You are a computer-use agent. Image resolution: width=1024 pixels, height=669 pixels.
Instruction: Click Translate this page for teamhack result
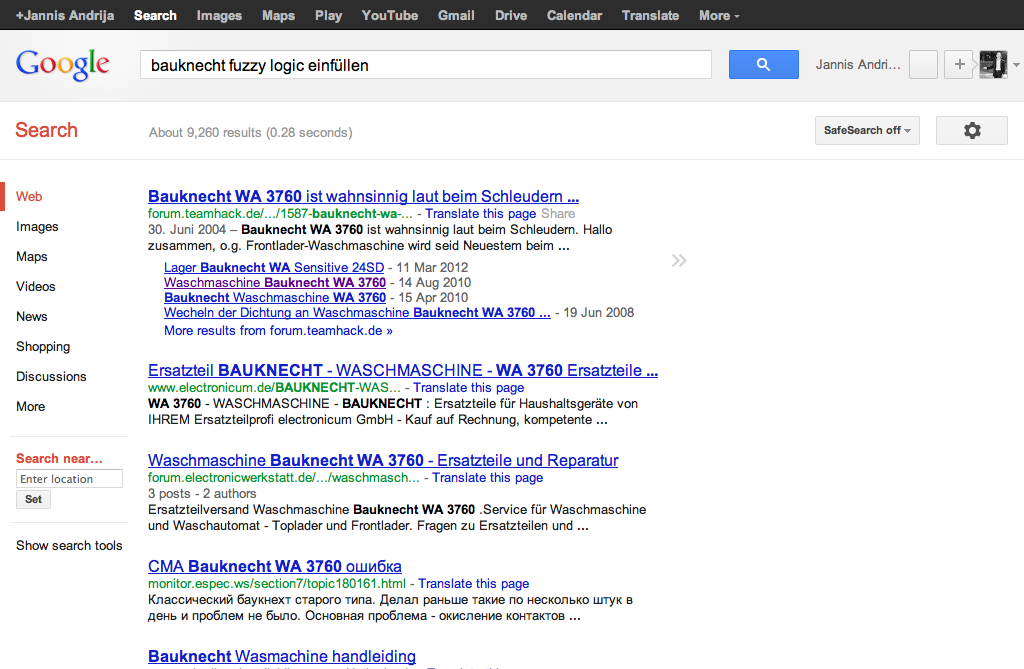coord(481,214)
